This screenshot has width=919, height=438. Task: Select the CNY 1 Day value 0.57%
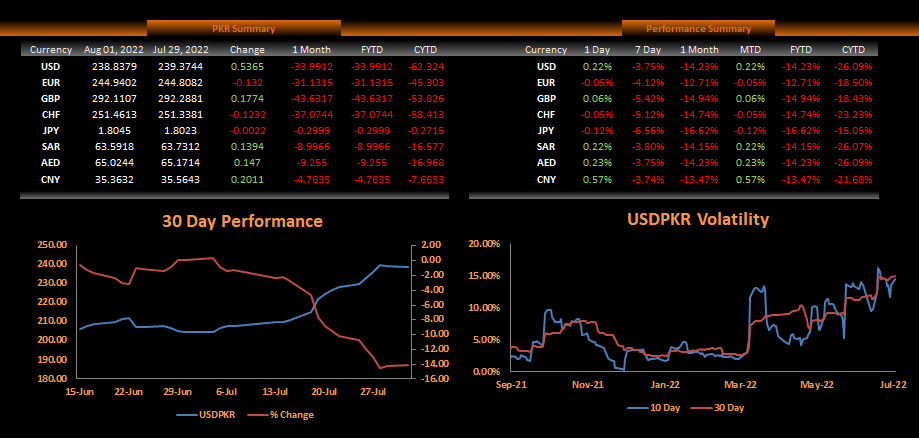click(595, 179)
